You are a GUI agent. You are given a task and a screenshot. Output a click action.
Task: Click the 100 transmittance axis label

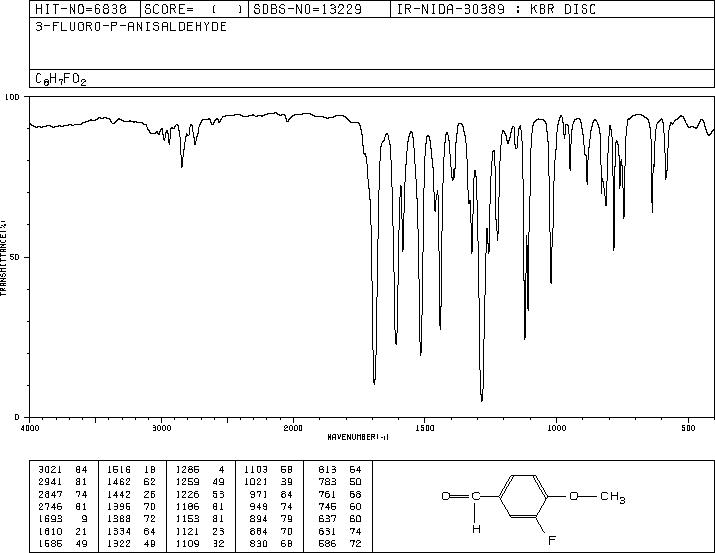point(12,97)
